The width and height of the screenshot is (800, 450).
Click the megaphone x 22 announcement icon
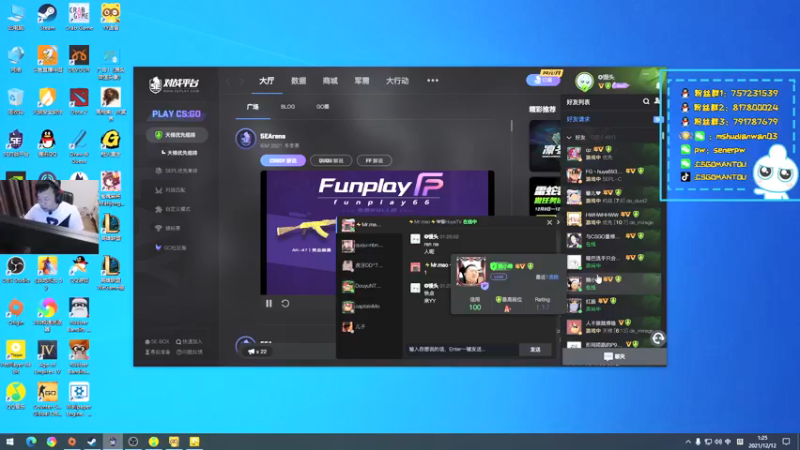click(x=258, y=352)
